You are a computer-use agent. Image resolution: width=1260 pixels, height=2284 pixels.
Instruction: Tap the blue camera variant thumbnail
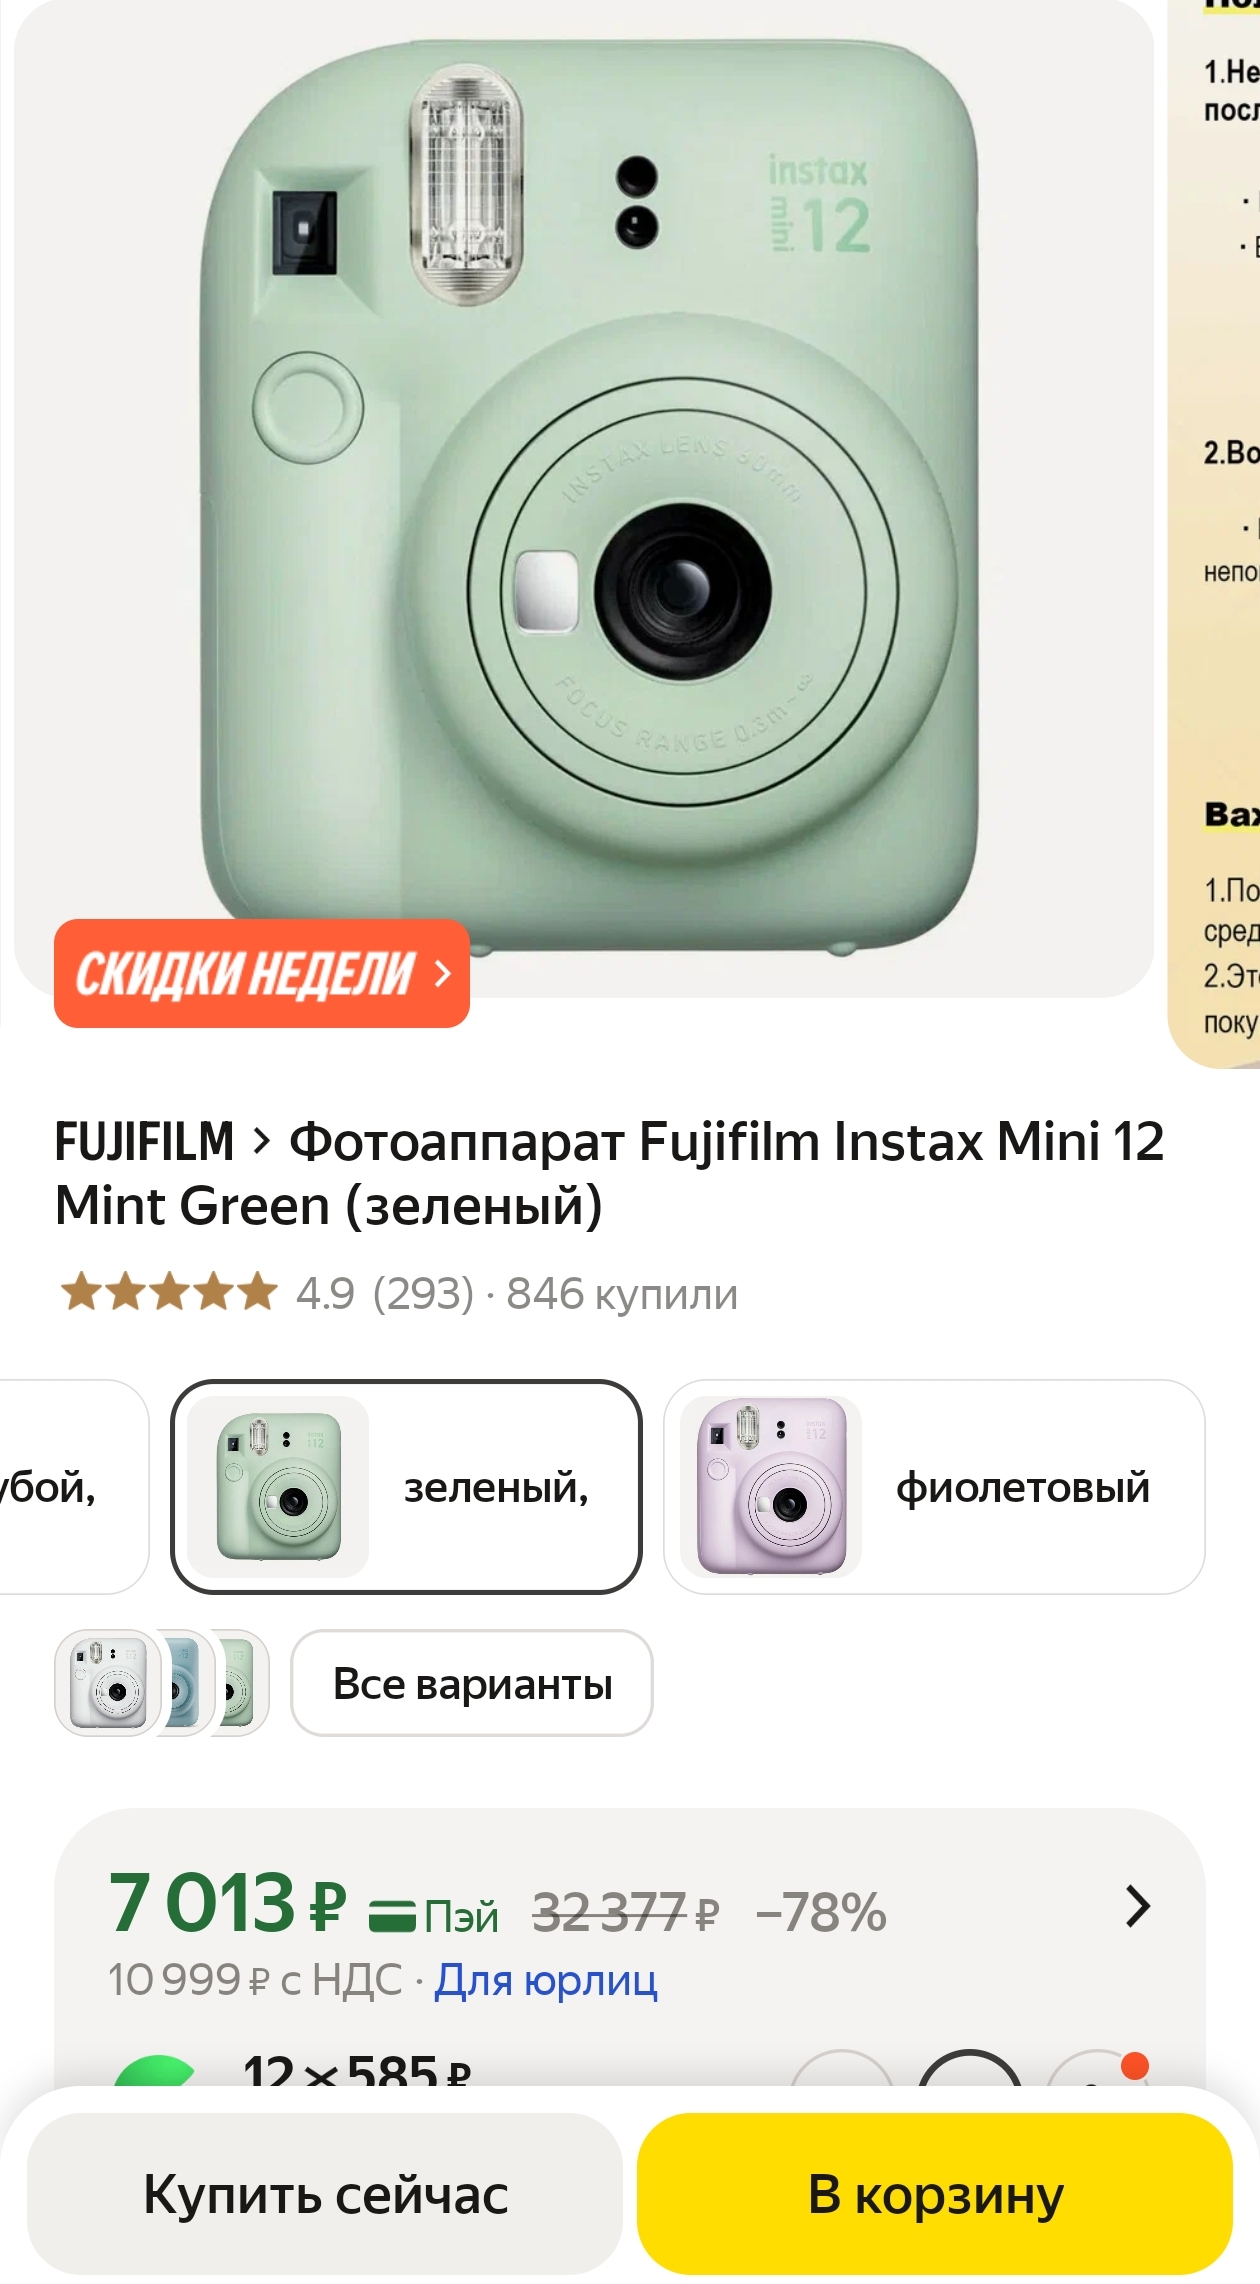[x=187, y=1683]
